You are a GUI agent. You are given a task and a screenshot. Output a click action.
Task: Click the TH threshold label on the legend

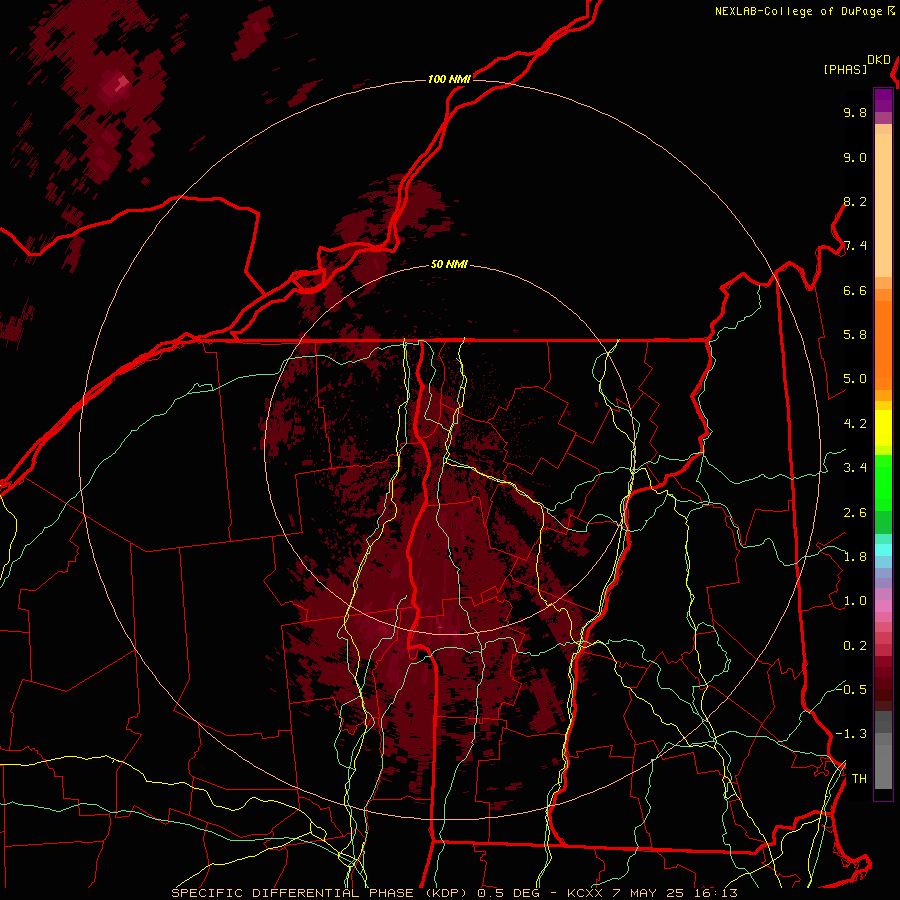click(x=859, y=779)
